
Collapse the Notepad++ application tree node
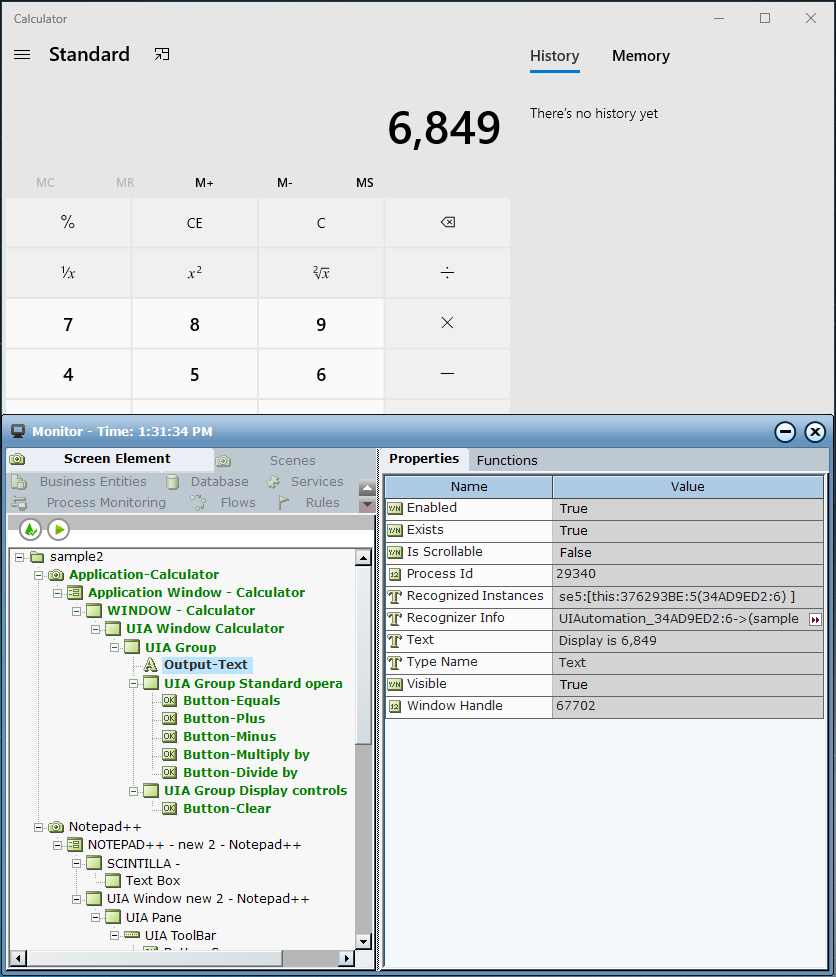pos(39,827)
